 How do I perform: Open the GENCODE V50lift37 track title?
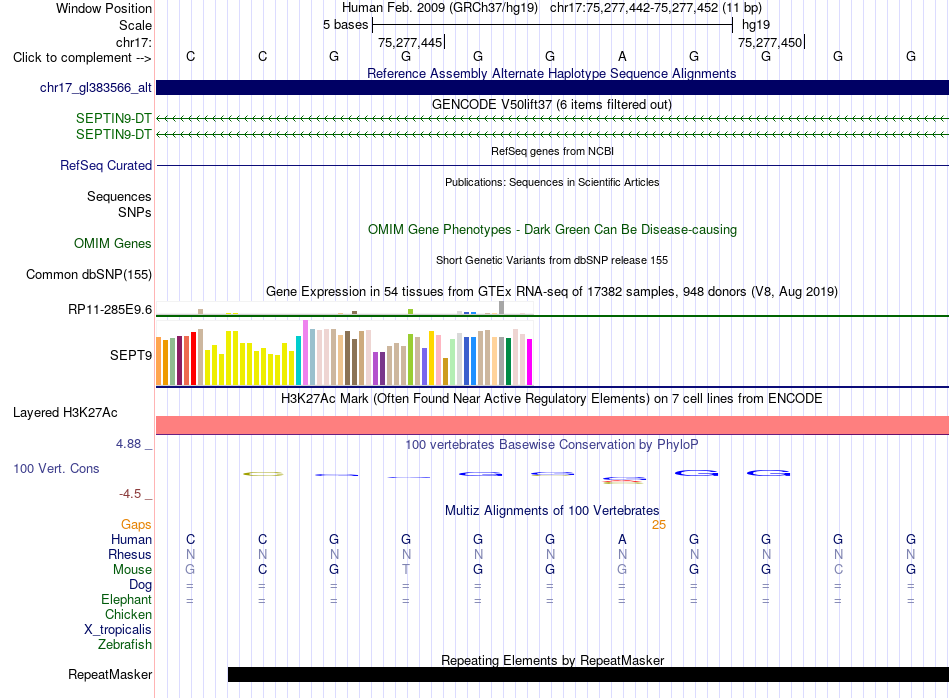(x=551, y=104)
